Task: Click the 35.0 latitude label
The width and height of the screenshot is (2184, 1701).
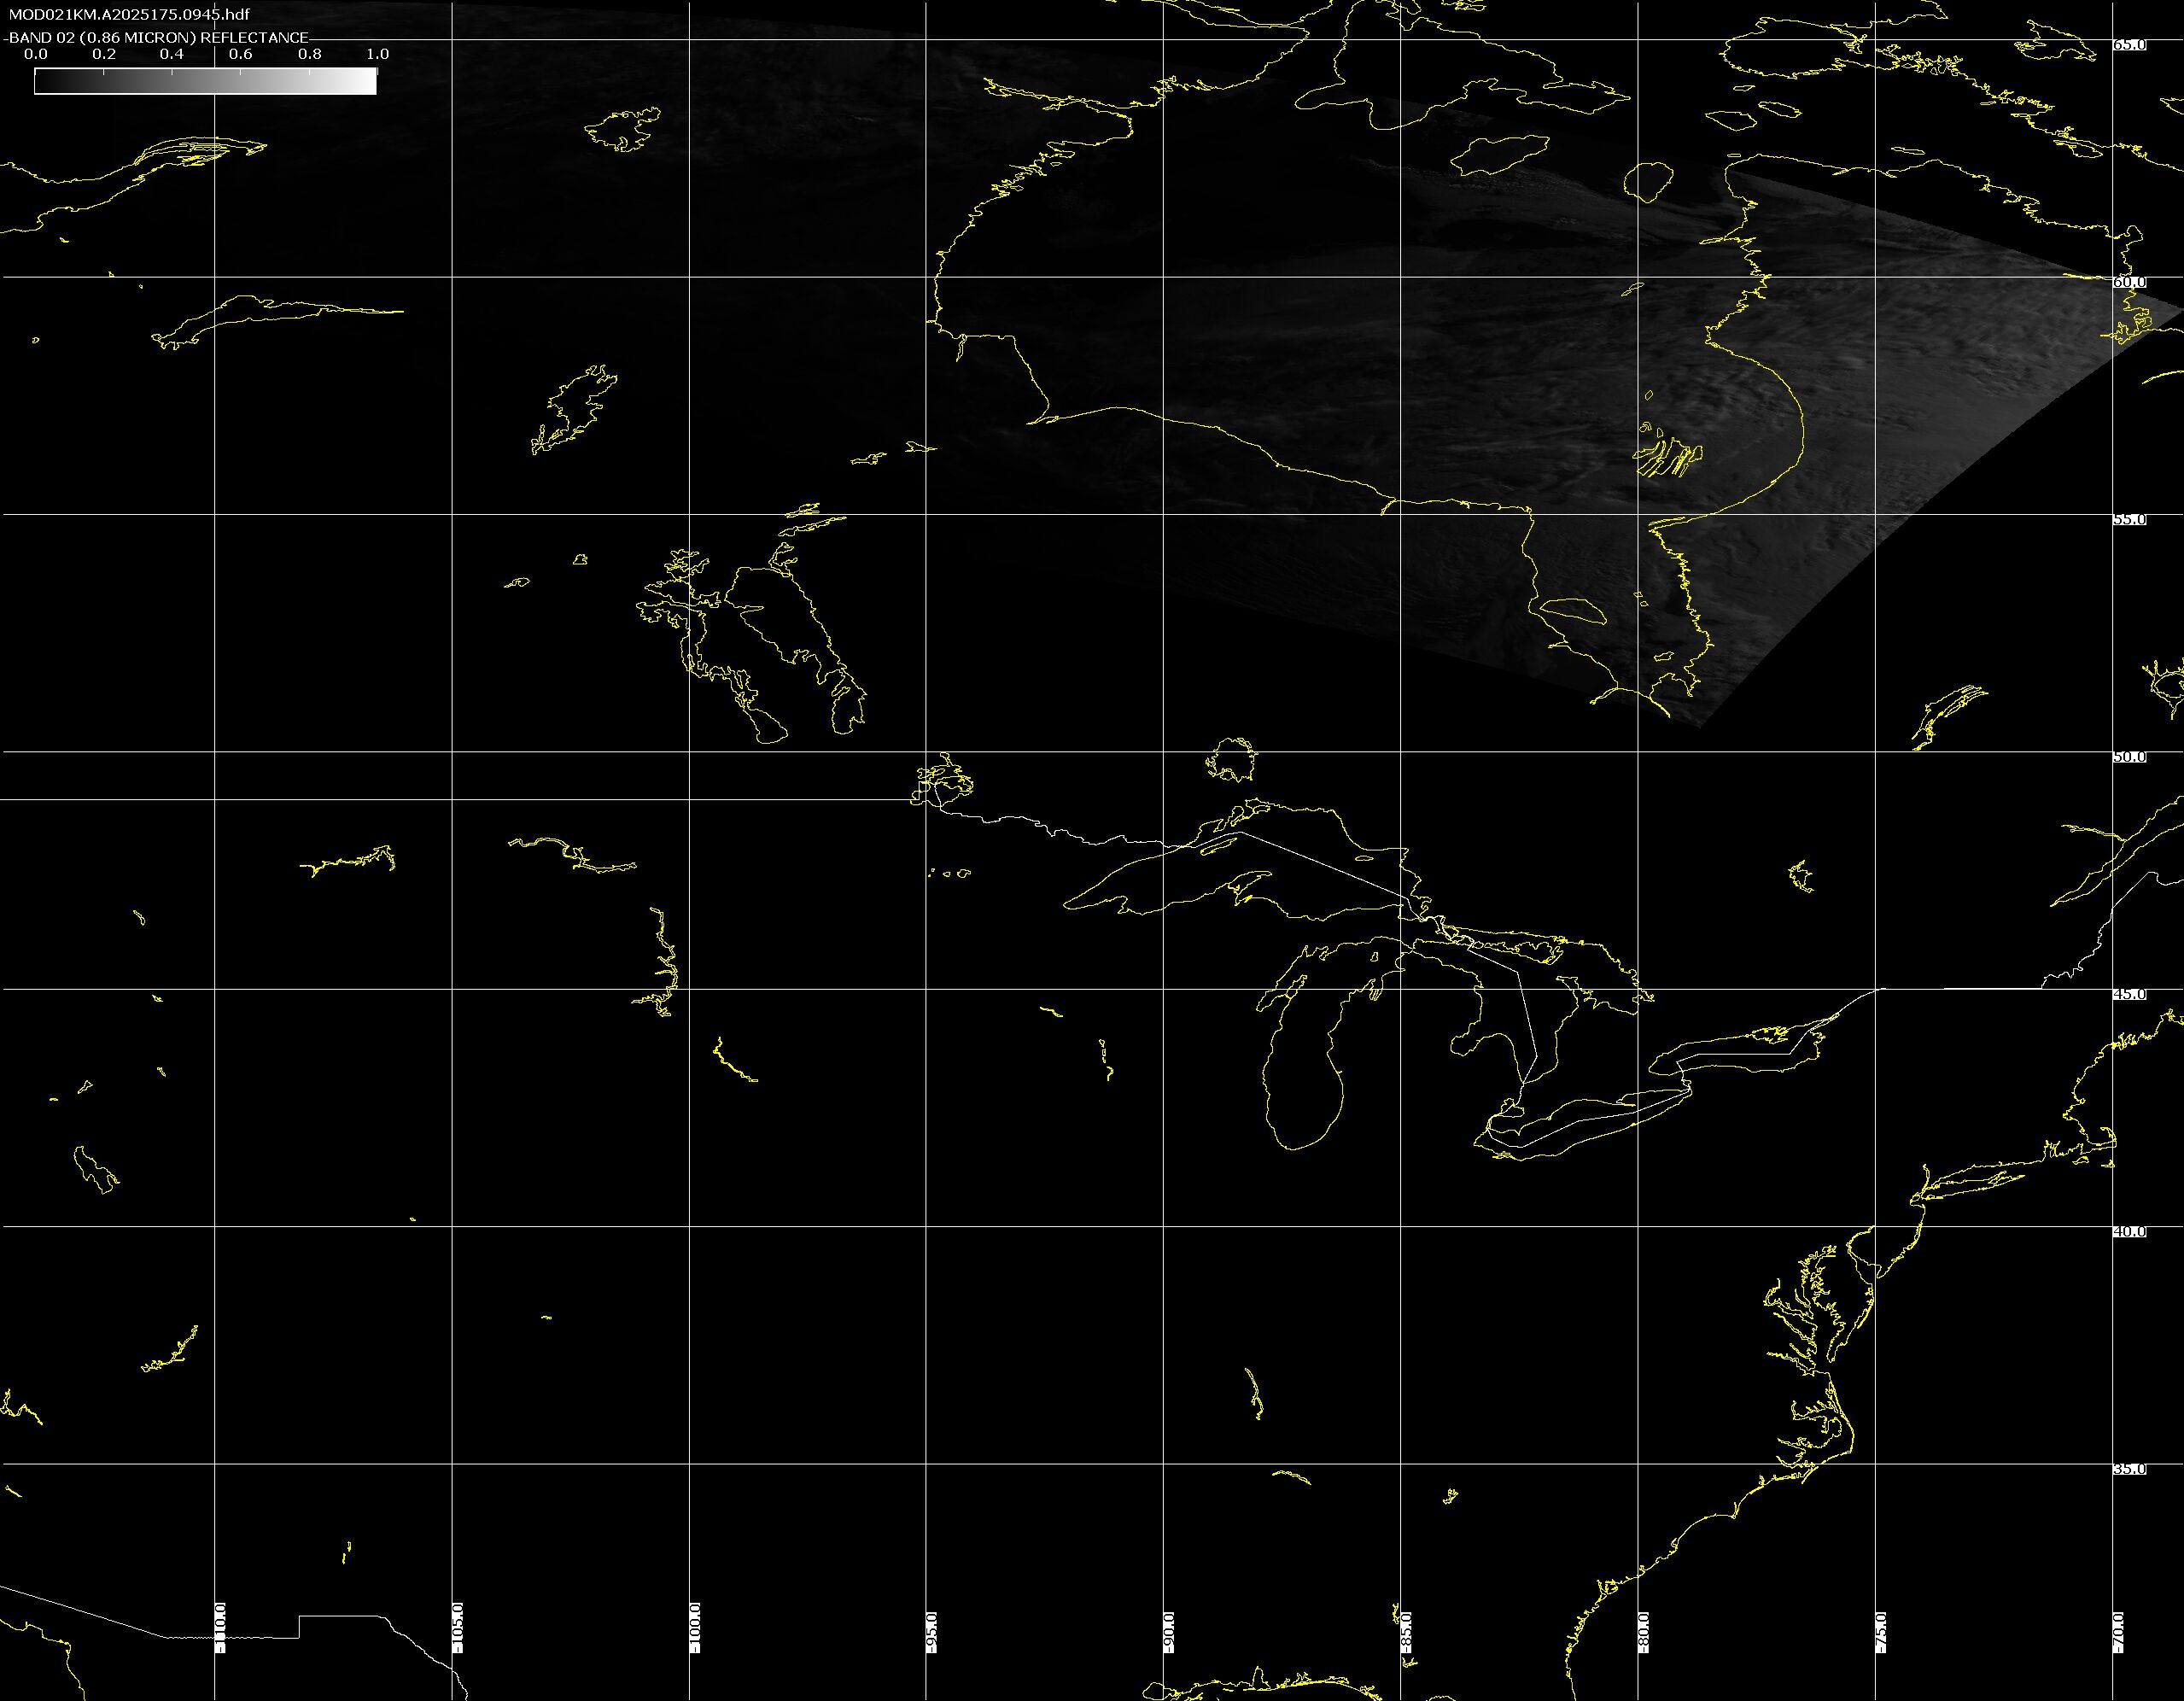Action: pos(2129,1469)
